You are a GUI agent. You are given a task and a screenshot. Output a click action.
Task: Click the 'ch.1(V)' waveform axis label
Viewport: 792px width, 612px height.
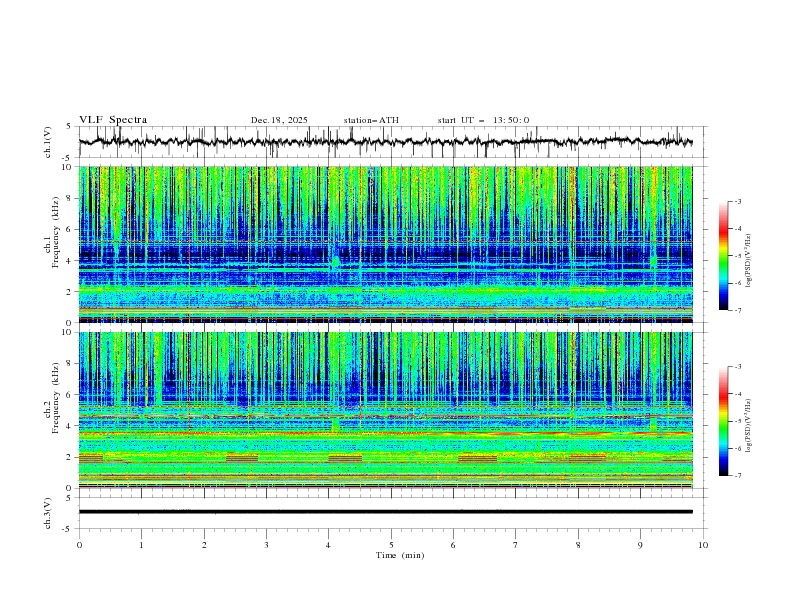(x=48, y=142)
